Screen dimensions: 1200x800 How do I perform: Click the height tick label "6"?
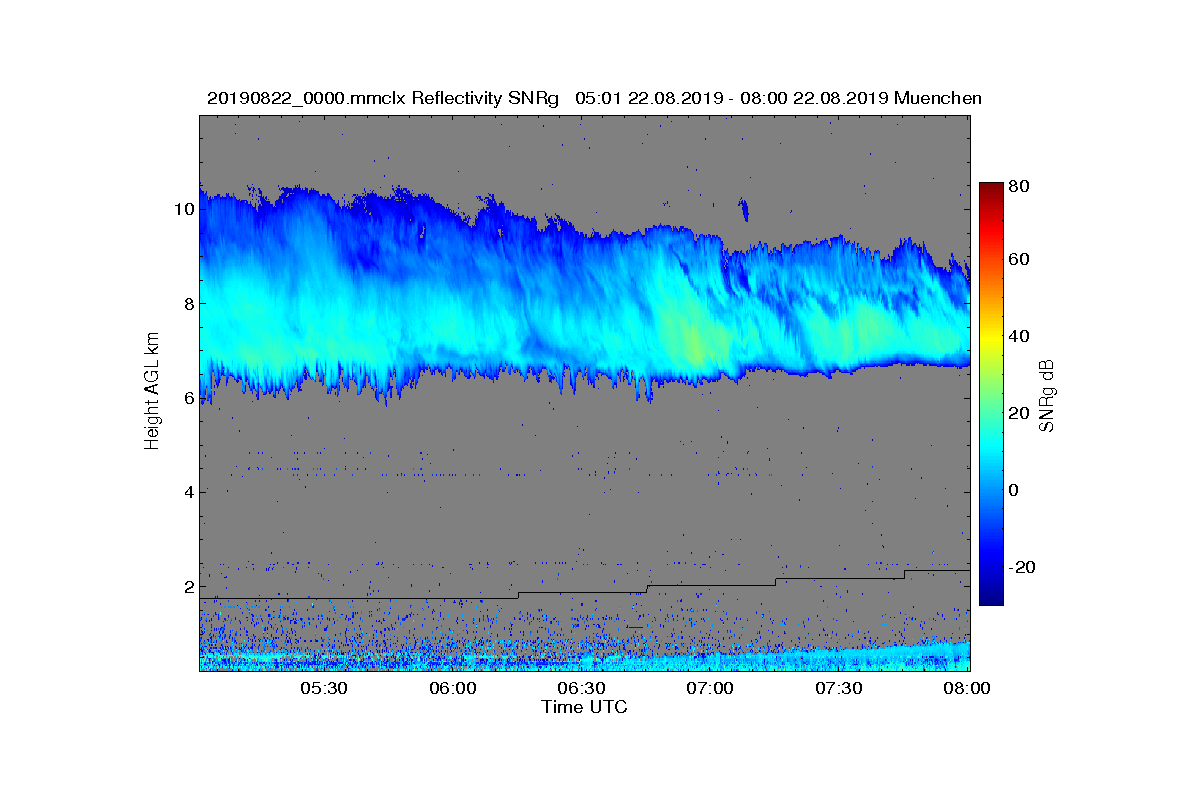(x=188, y=397)
